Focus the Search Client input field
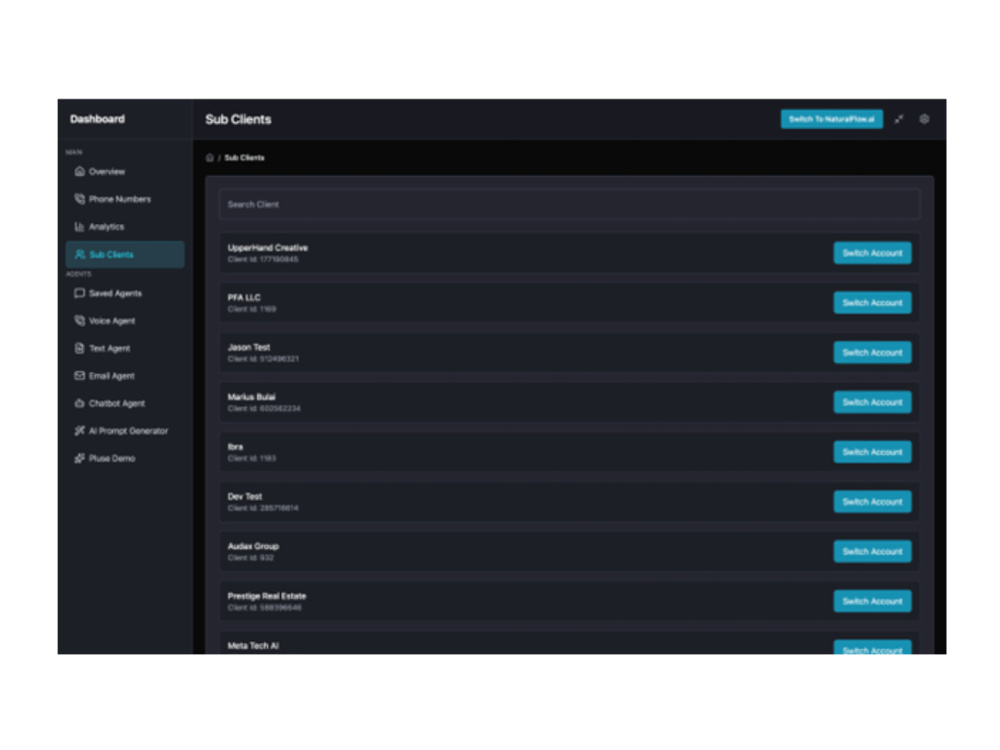The height and width of the screenshot is (750, 1000). (569, 204)
